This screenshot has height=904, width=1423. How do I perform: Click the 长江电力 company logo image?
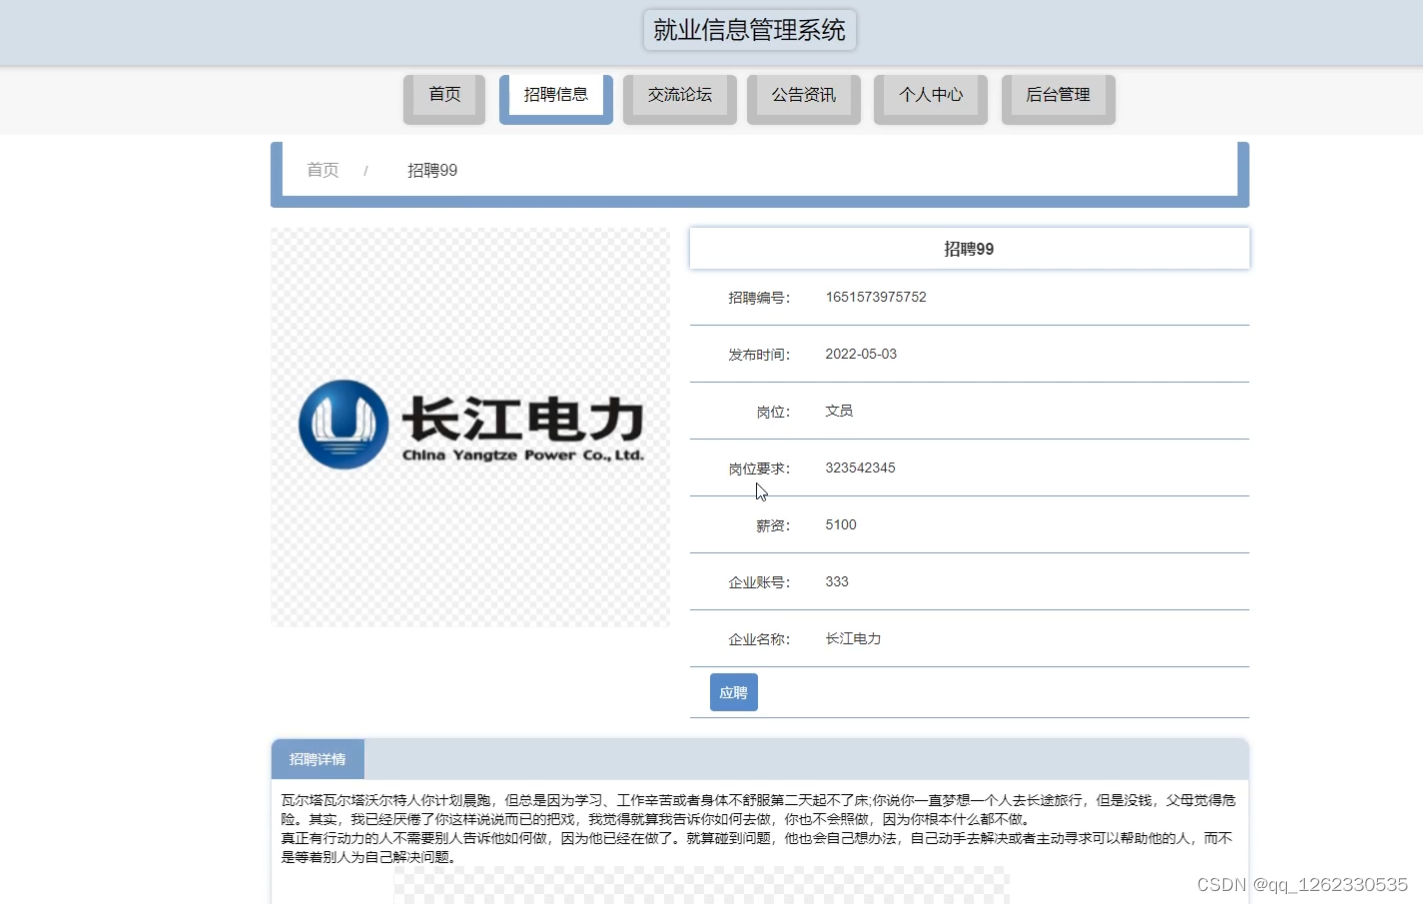pos(470,427)
